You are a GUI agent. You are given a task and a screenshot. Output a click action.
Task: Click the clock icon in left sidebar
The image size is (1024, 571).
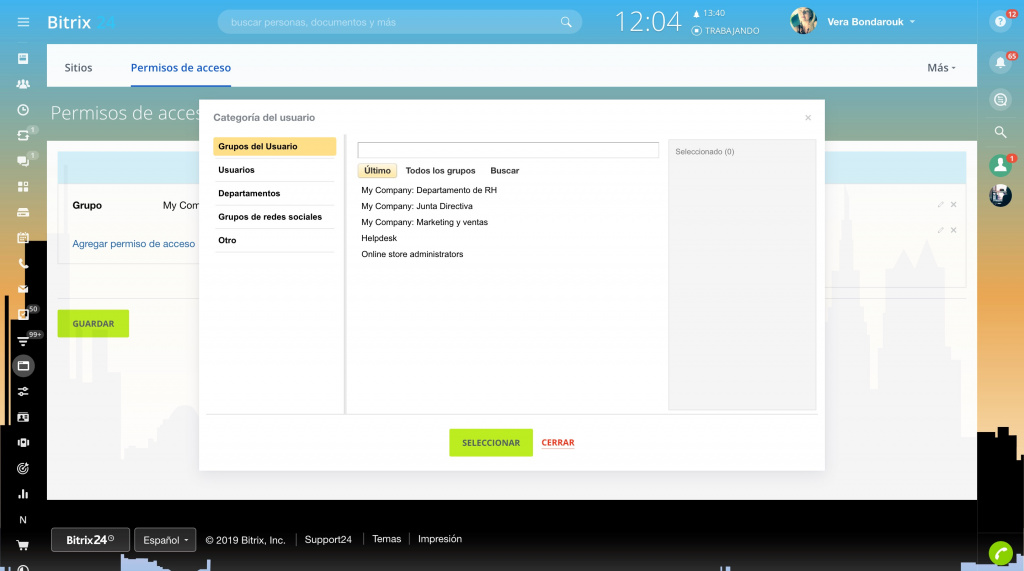(x=23, y=110)
